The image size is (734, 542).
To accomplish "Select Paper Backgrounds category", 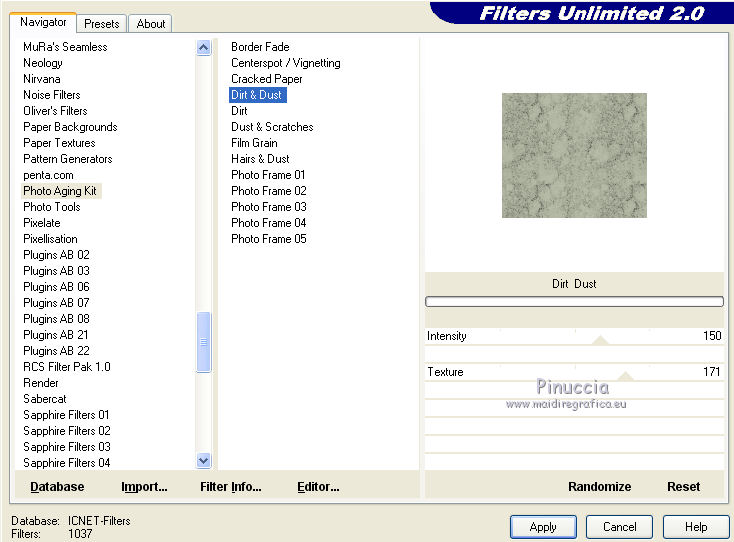I will pos(70,127).
